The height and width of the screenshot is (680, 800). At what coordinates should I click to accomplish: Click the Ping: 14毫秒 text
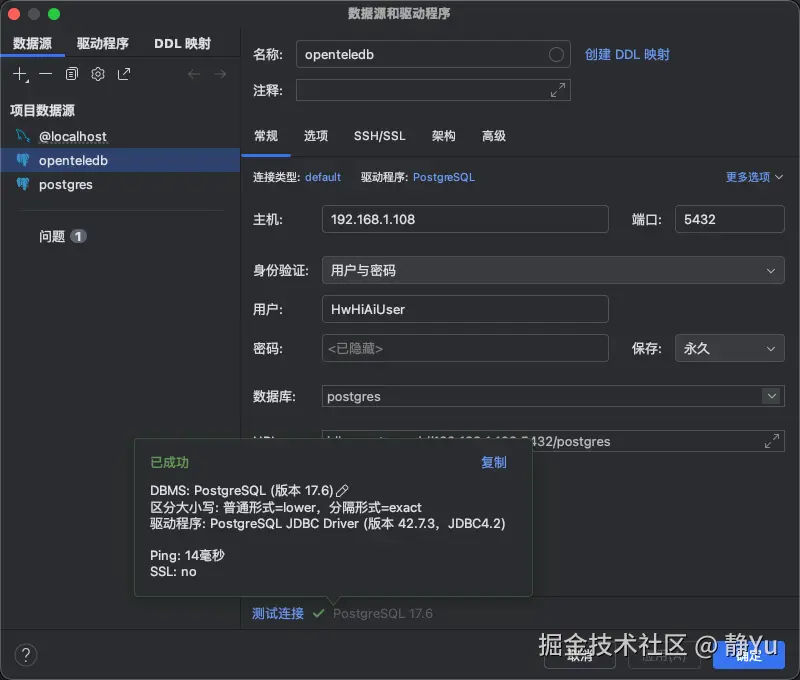tap(187, 556)
